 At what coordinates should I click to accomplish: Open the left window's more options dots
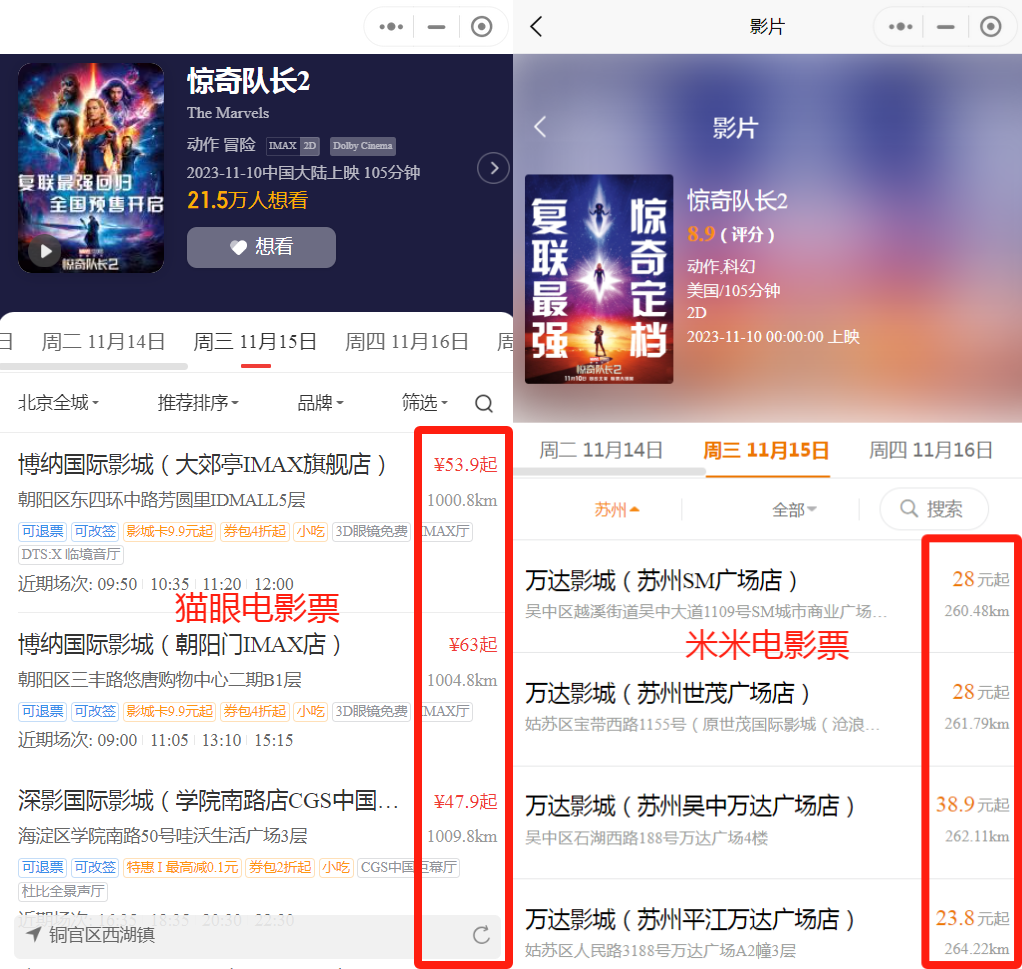(x=391, y=27)
